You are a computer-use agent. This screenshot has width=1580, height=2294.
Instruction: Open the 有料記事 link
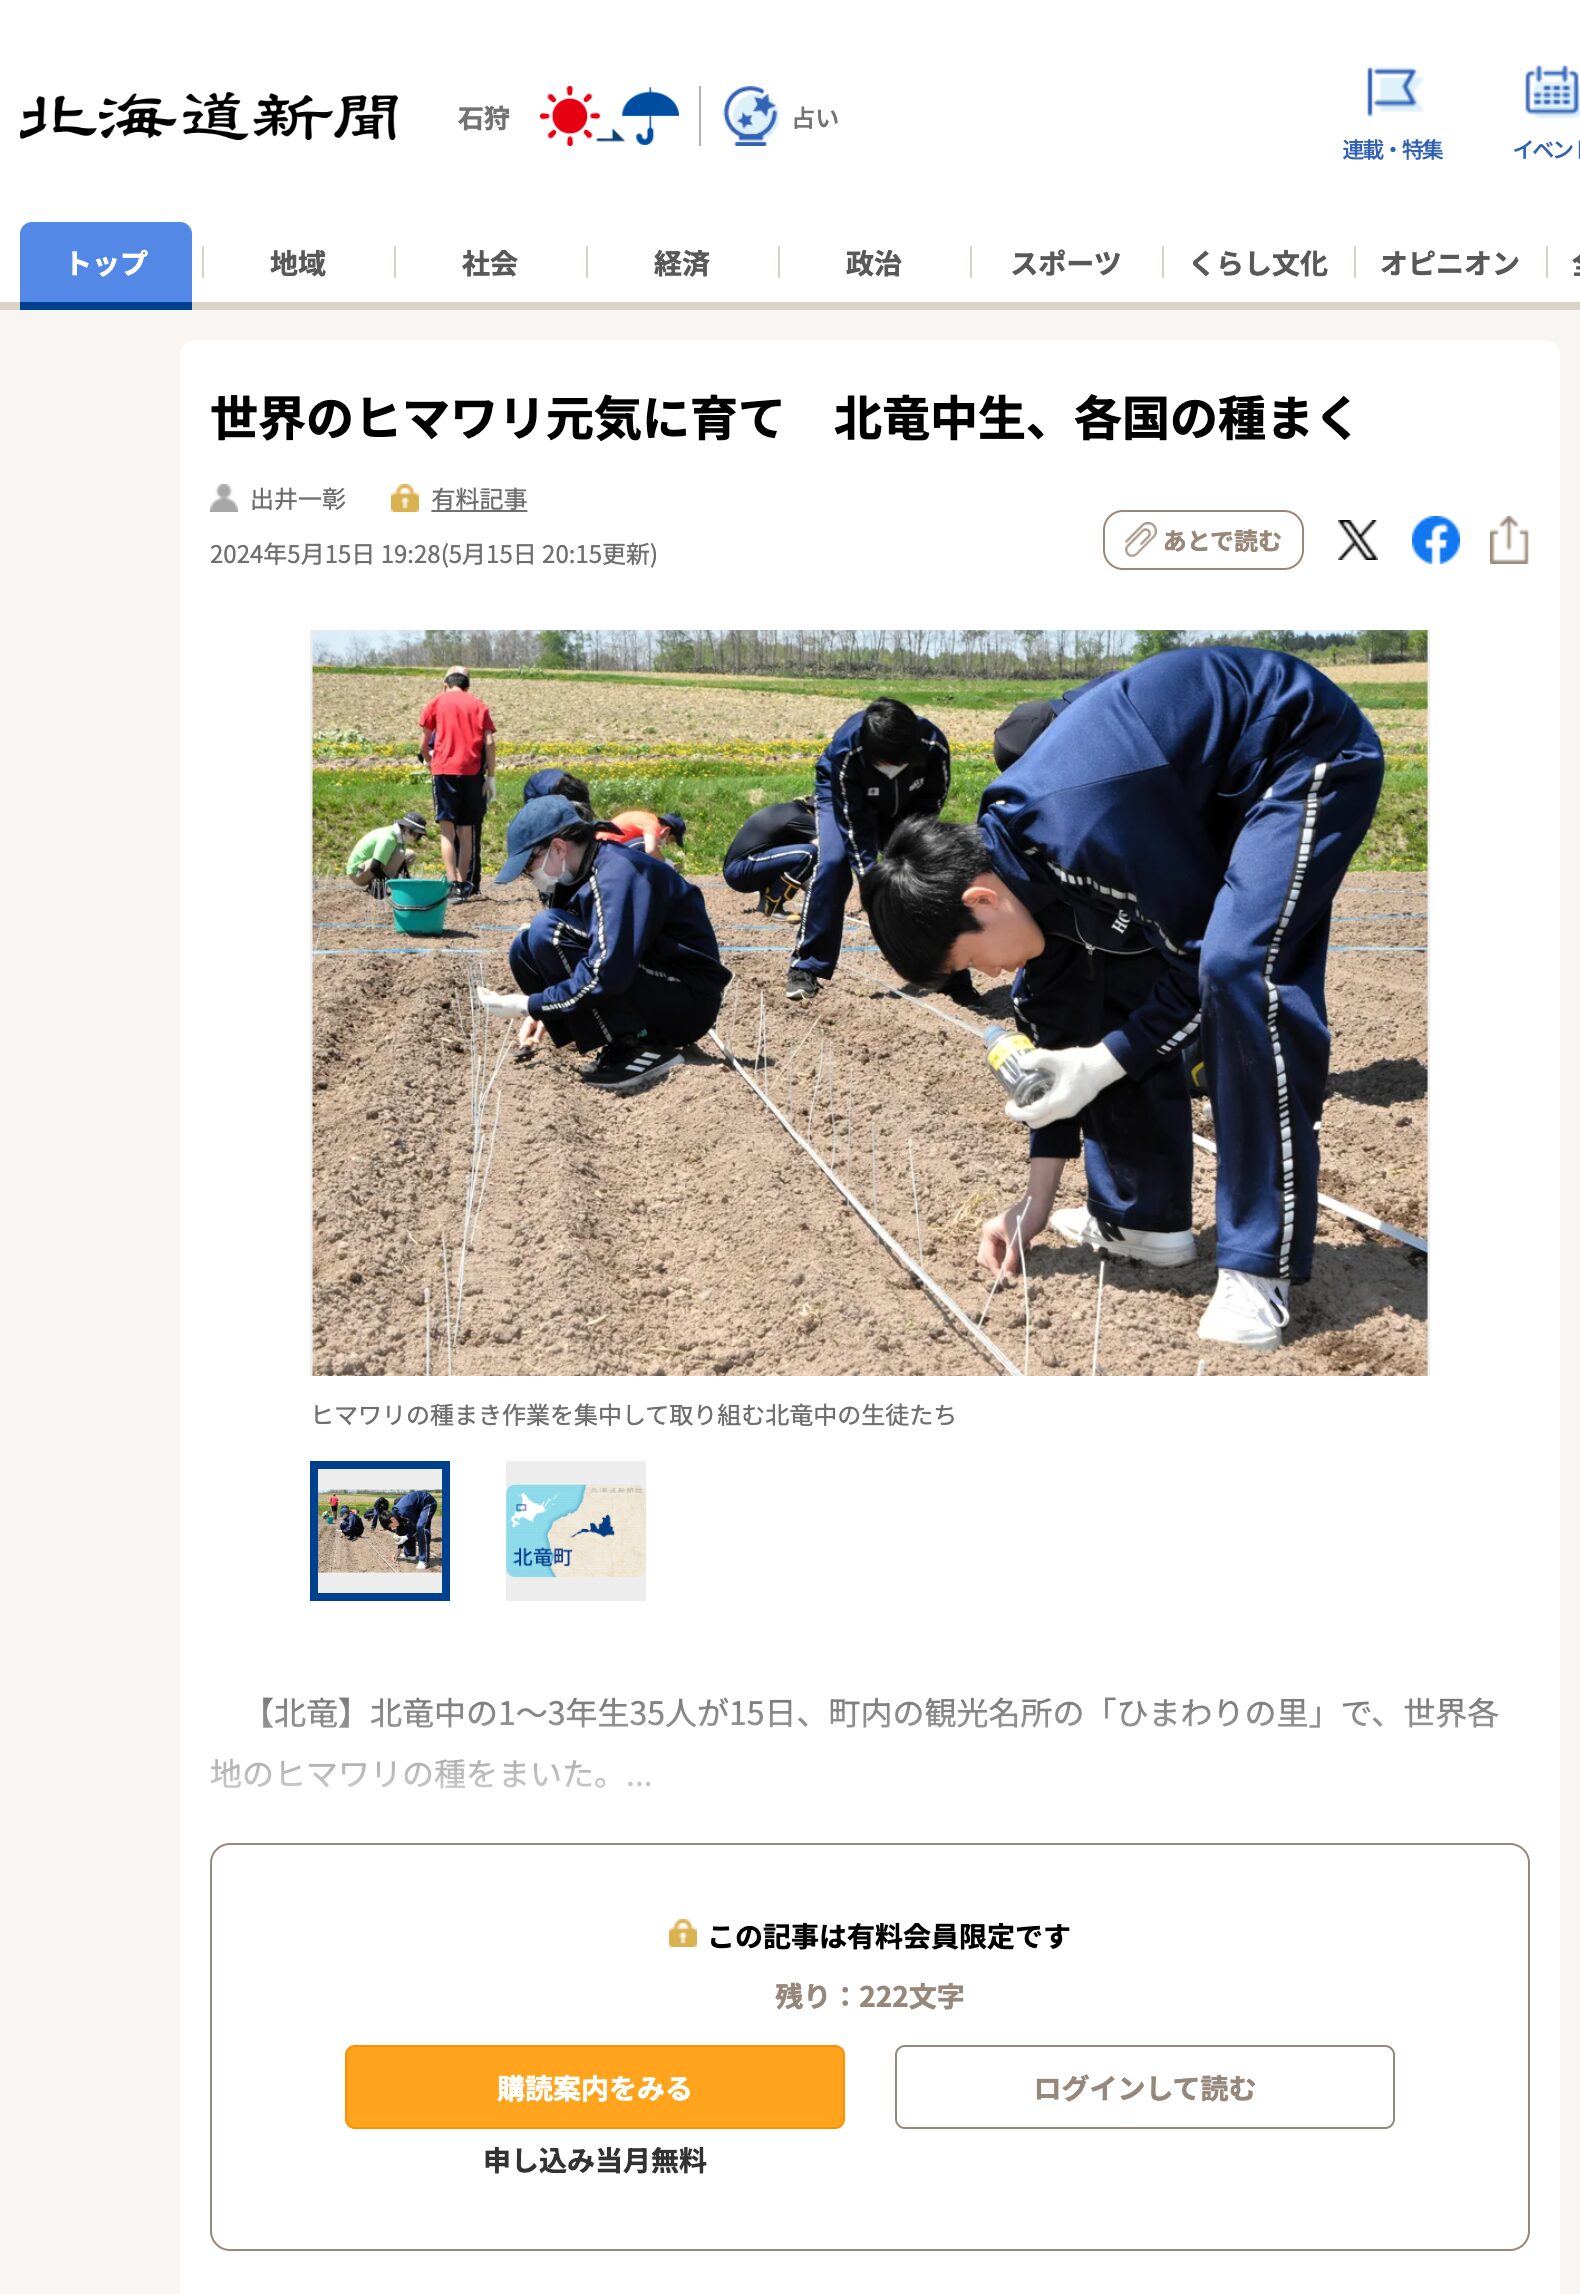pyautogui.click(x=479, y=499)
